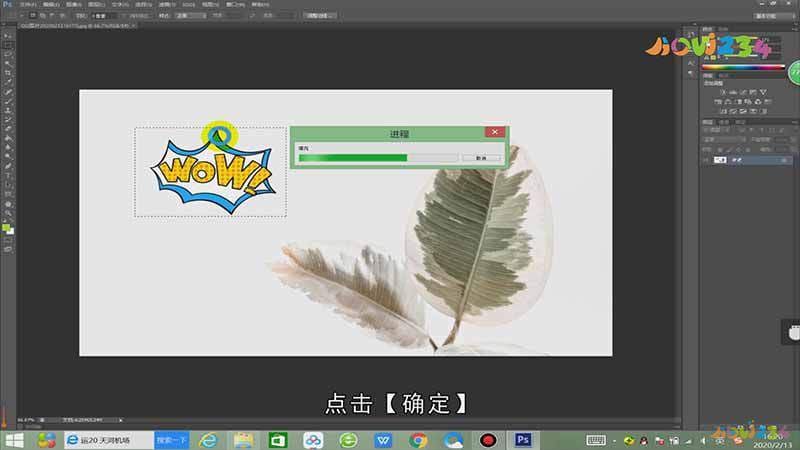
Task: Click the 背景 layer thumbnail
Action: (x=720, y=160)
